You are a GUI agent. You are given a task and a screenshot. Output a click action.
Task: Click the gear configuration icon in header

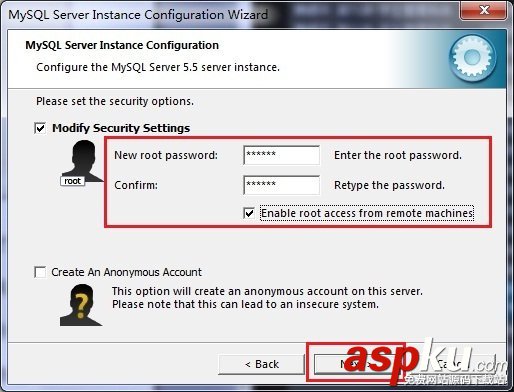pyautogui.click(x=473, y=58)
